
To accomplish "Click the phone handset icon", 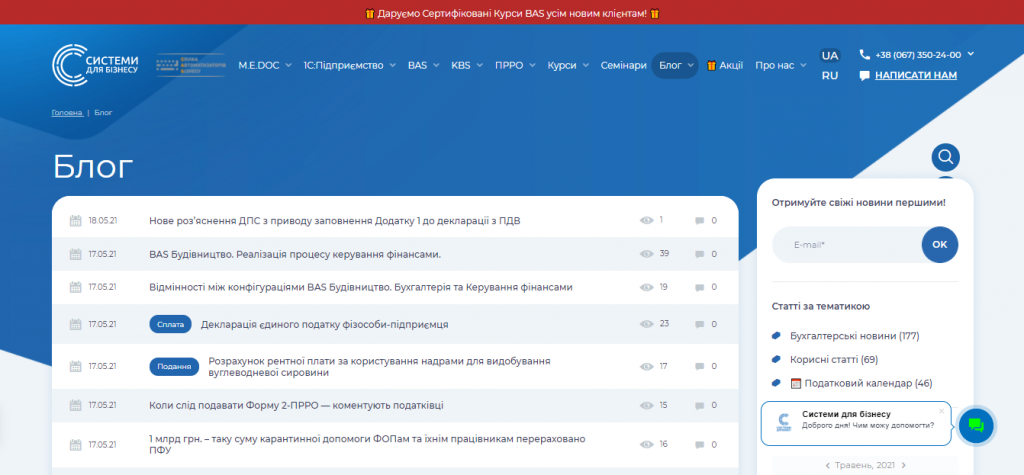I will (x=865, y=54).
